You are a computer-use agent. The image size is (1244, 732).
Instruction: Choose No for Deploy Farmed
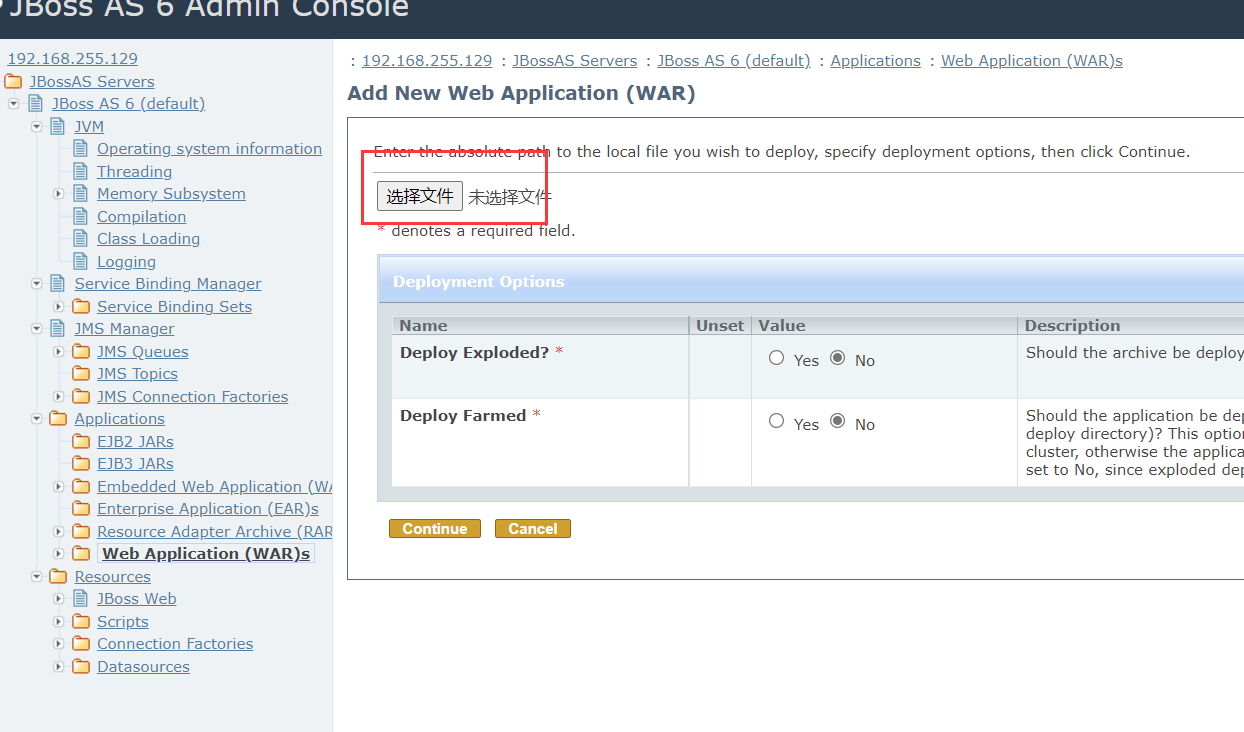(x=837, y=422)
